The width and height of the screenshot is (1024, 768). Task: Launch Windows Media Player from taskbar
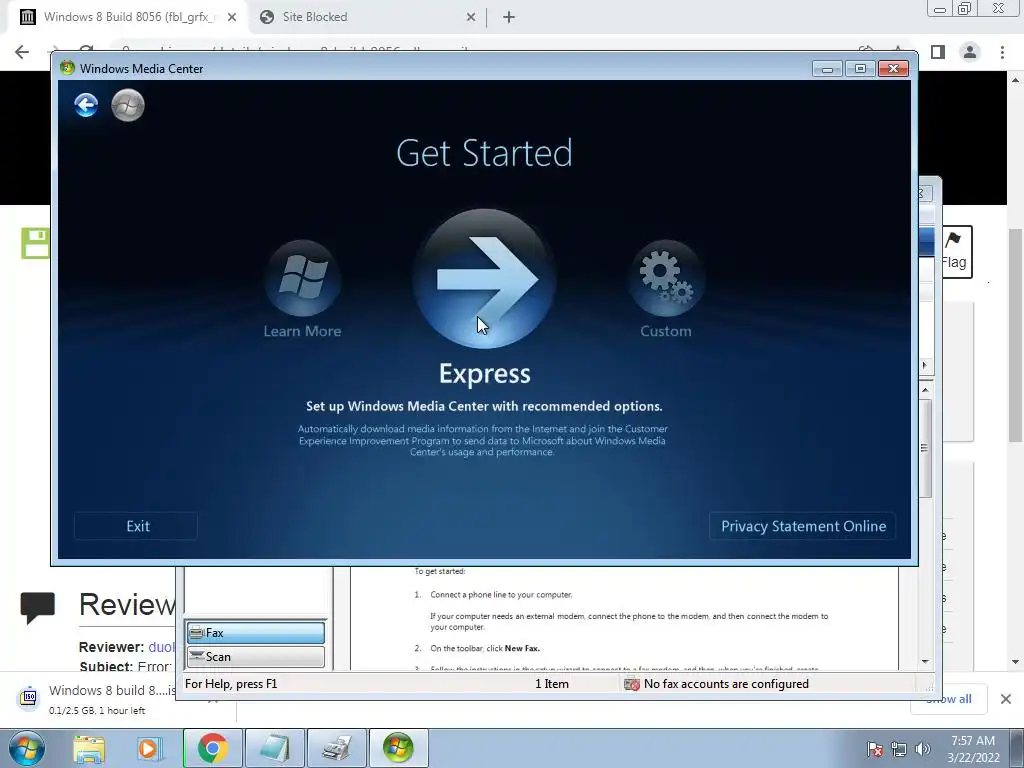coord(148,748)
